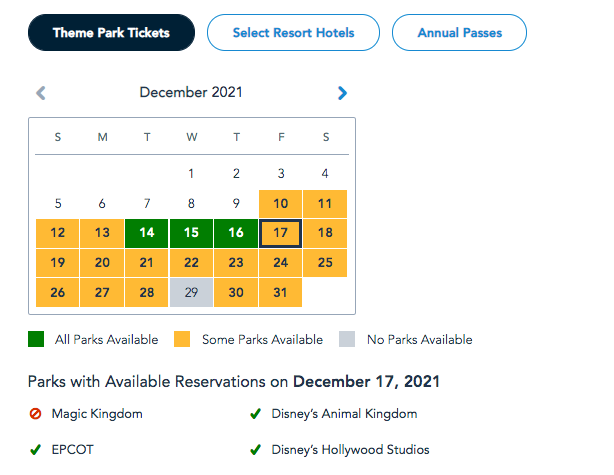Select the highlighted December 17 date
This screenshot has height=475, width=614.
[x=280, y=233]
